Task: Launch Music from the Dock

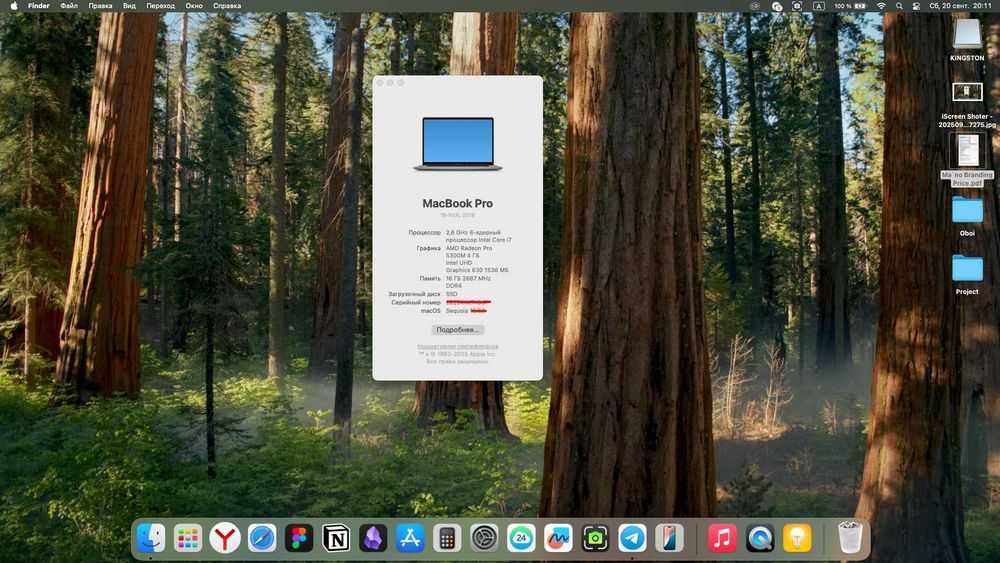Action: coord(723,538)
